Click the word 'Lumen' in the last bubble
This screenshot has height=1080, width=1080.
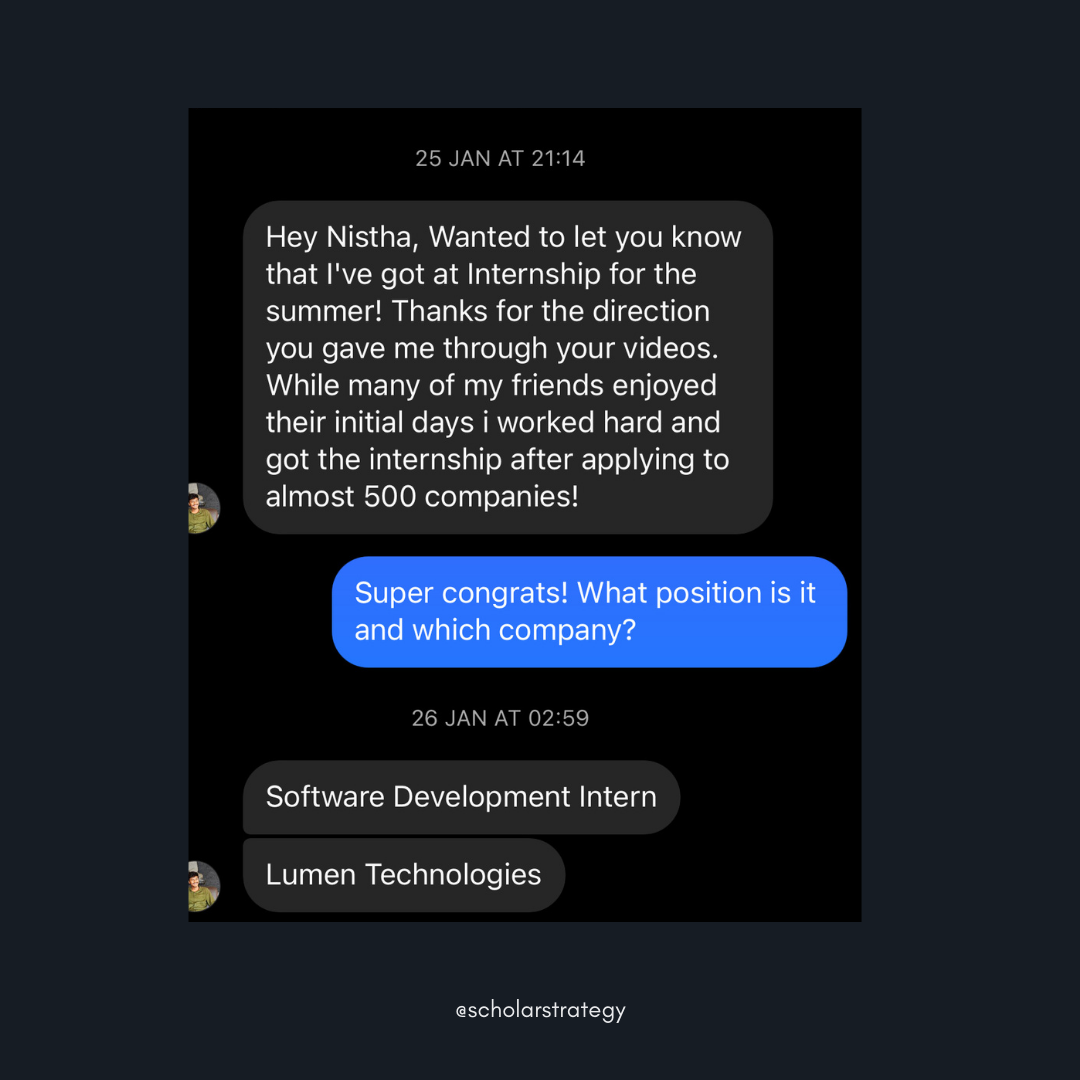[311, 875]
